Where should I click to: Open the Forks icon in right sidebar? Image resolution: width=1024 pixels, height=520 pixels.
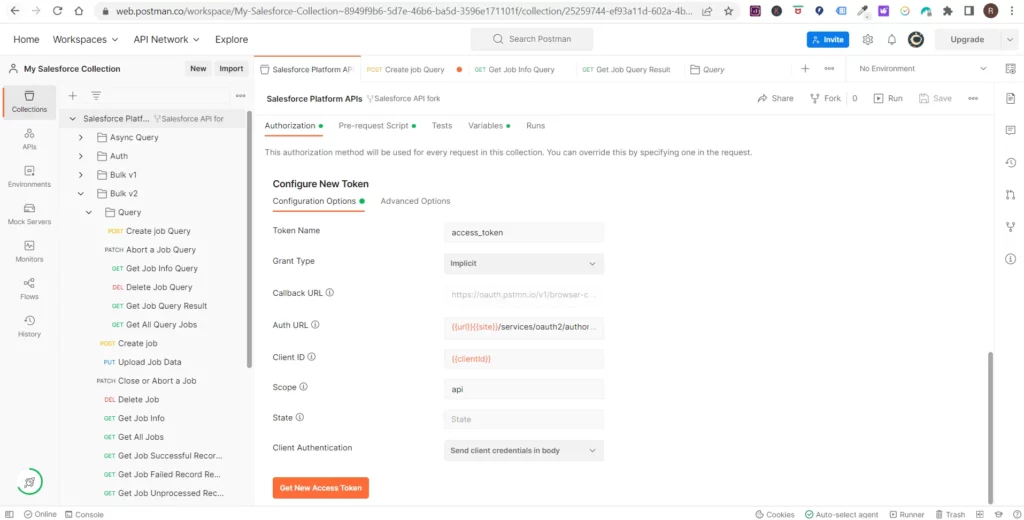pyautogui.click(x=1010, y=227)
